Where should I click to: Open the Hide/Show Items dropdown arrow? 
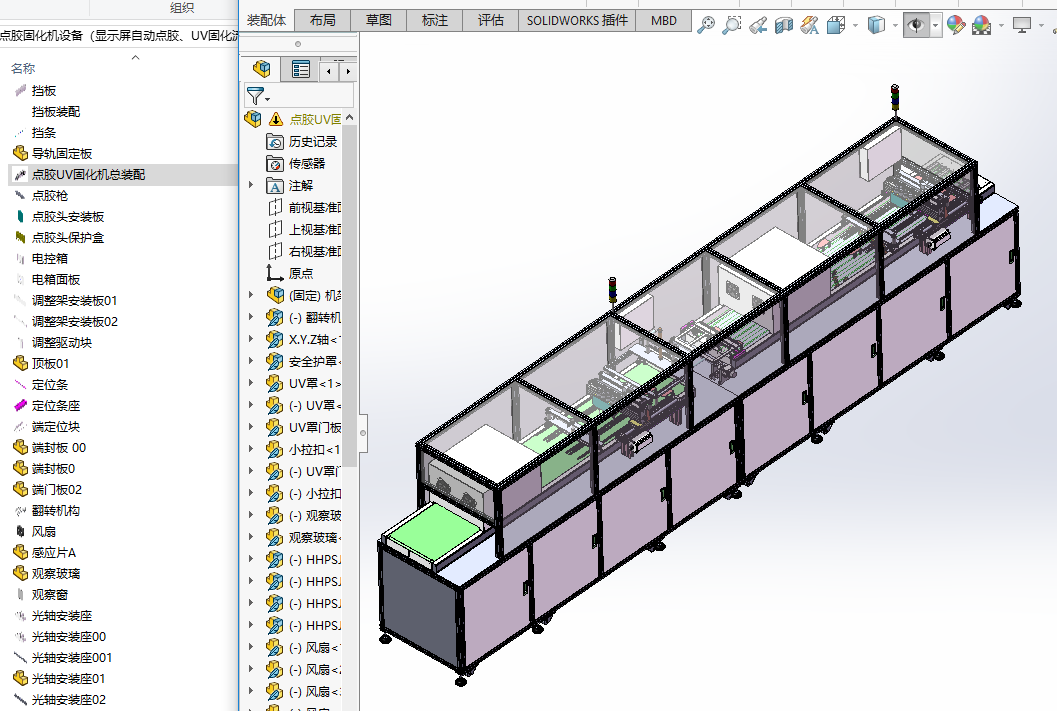pos(935,26)
